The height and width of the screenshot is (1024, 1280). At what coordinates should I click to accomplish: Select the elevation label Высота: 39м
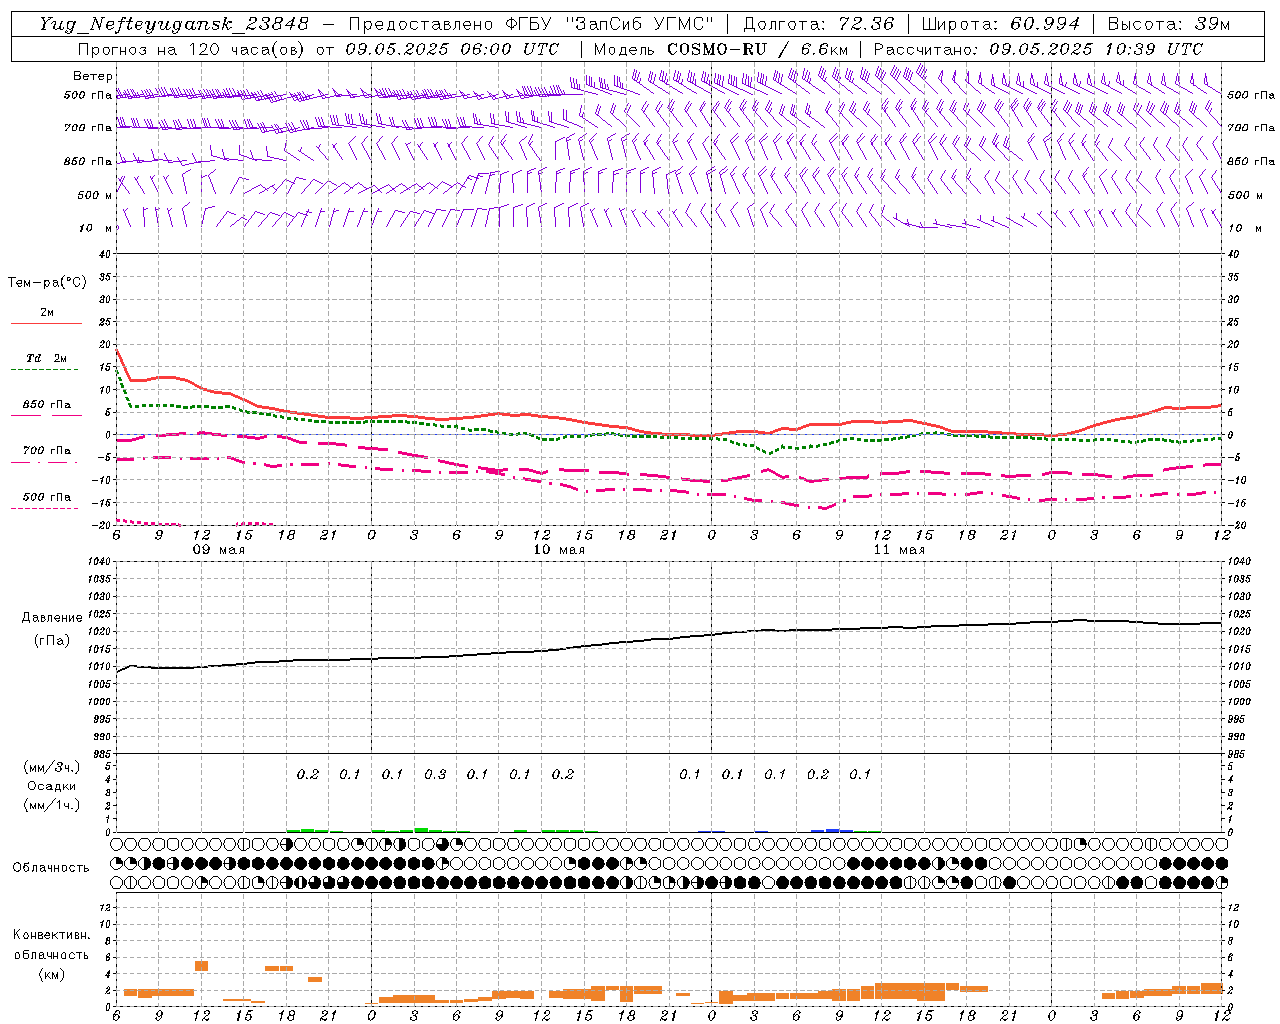(1169, 24)
